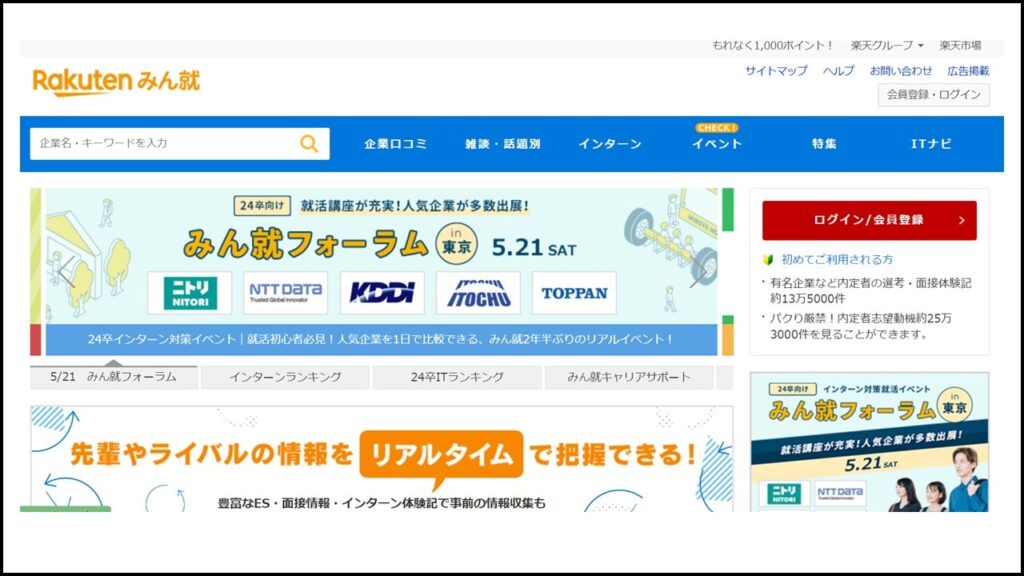This screenshot has height=576, width=1024.
Task: Switch to the みん就キャリアサポート tab
Action: [629, 377]
